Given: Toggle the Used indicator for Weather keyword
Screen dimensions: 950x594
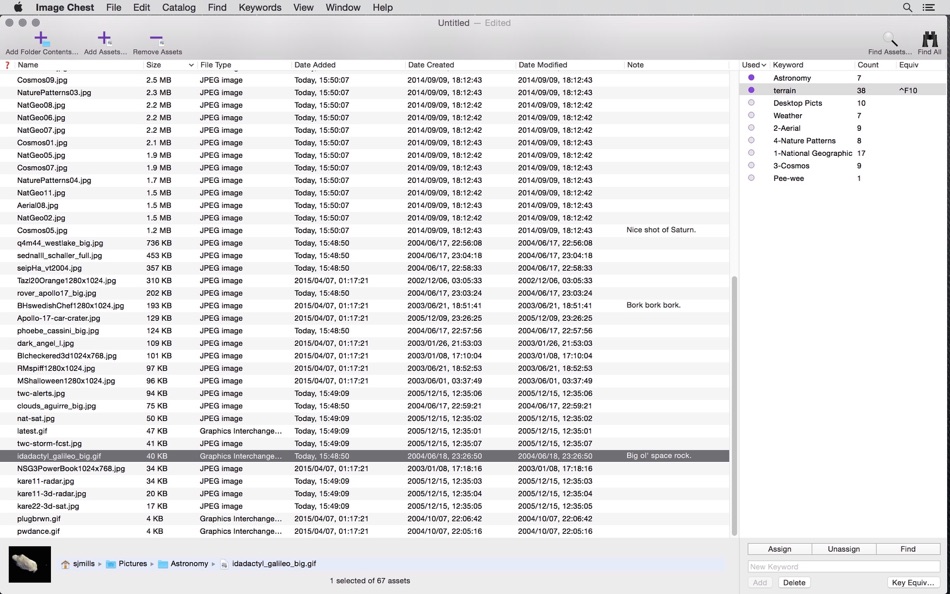Looking at the screenshot, I should (x=753, y=115).
